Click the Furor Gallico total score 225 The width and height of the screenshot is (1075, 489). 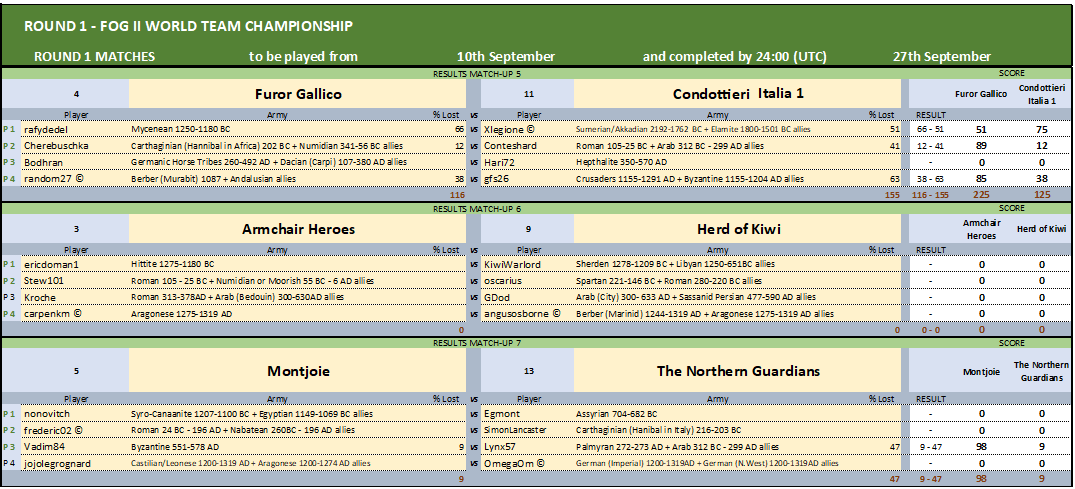click(981, 195)
